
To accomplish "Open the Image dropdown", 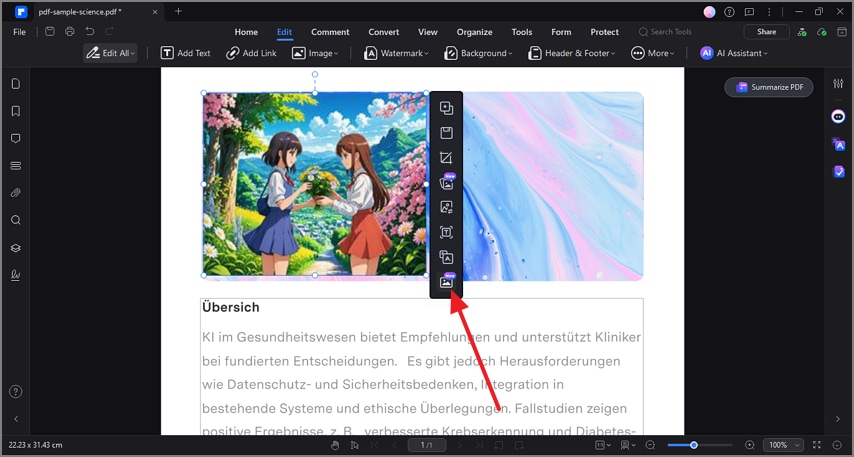I will pyautogui.click(x=315, y=53).
